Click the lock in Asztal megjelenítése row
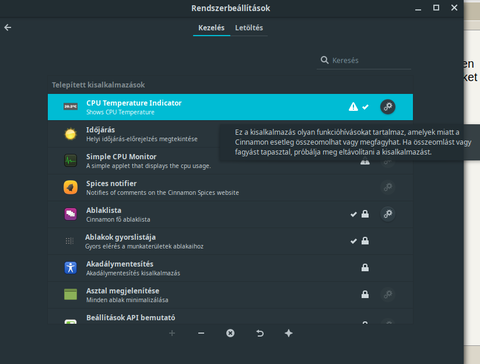480x364 pixels. pyautogui.click(x=365, y=294)
